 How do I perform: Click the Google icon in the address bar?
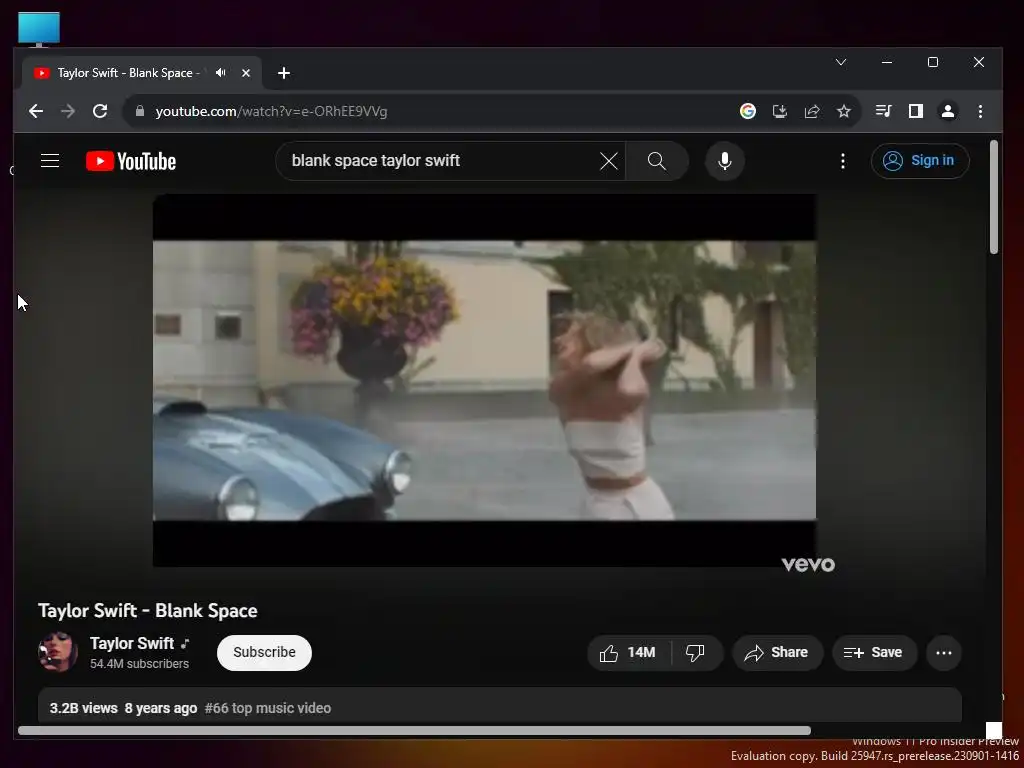[748, 111]
